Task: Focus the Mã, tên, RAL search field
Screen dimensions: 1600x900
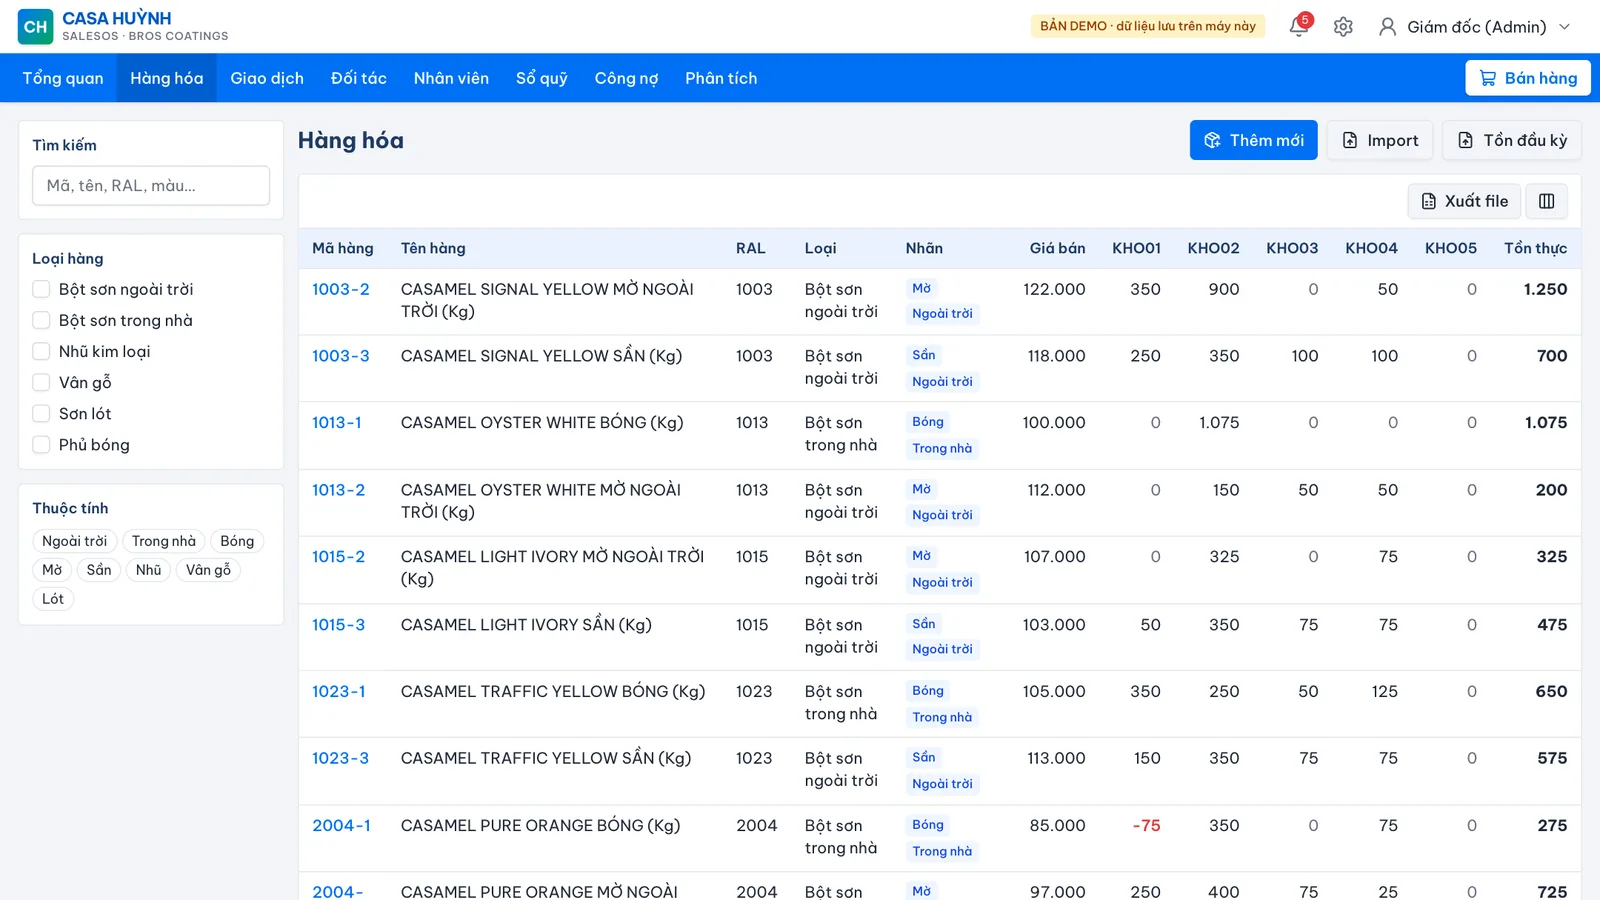Action: (x=151, y=185)
